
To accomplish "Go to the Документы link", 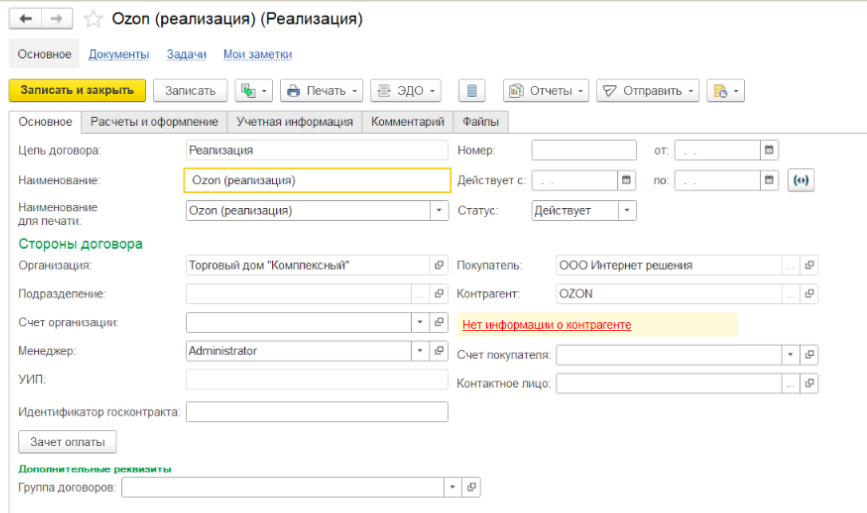I will pyautogui.click(x=118, y=54).
